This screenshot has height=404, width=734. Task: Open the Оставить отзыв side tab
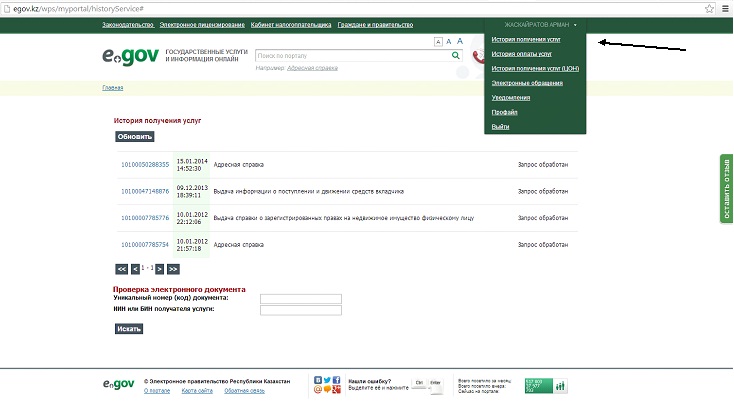(x=726, y=189)
